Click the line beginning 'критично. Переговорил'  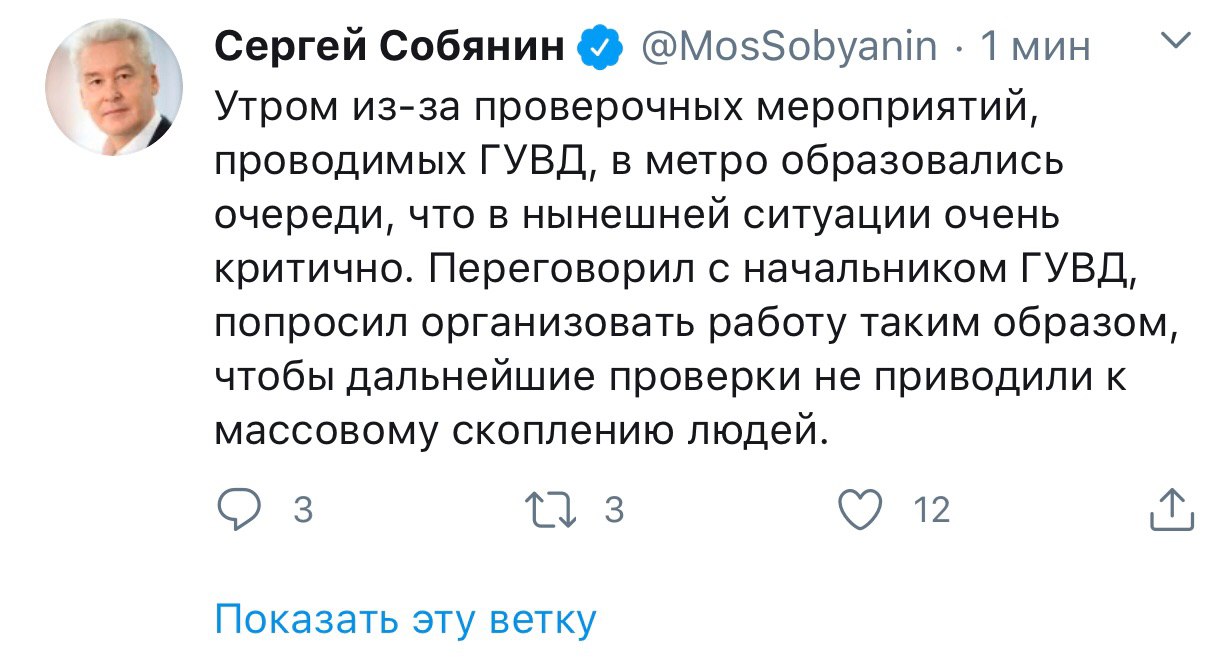coord(670,268)
